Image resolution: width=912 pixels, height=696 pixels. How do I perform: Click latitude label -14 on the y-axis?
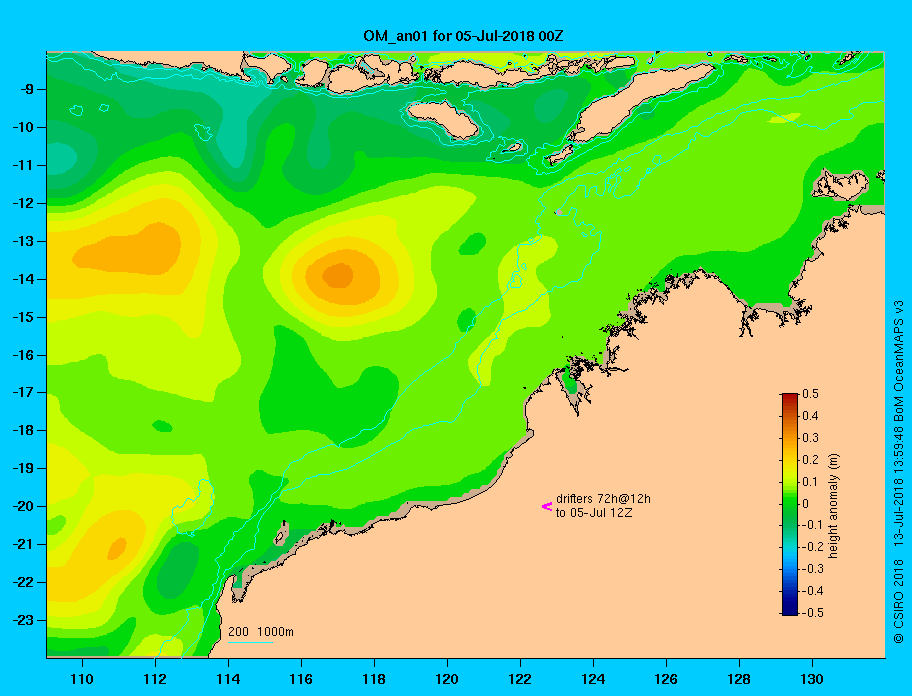22,279
